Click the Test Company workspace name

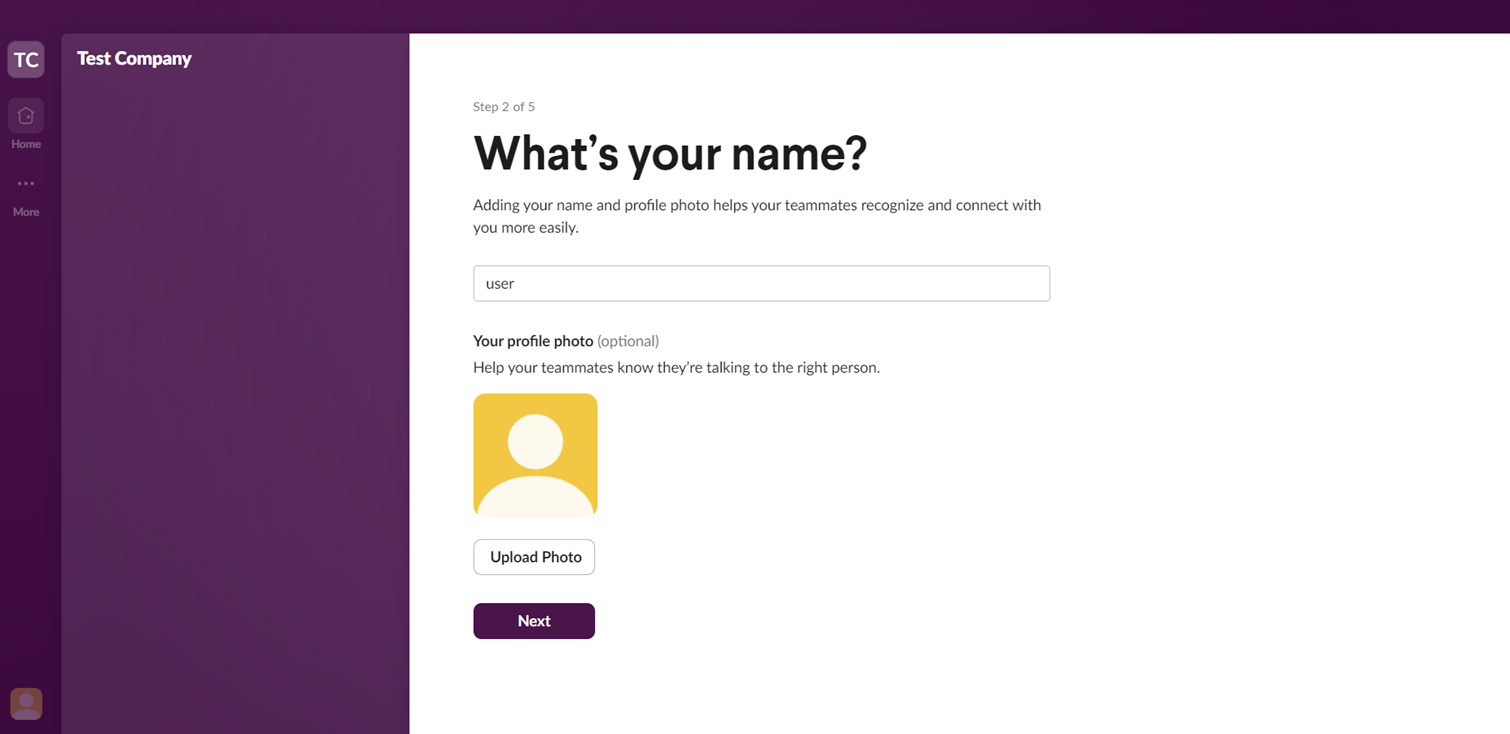(134, 58)
